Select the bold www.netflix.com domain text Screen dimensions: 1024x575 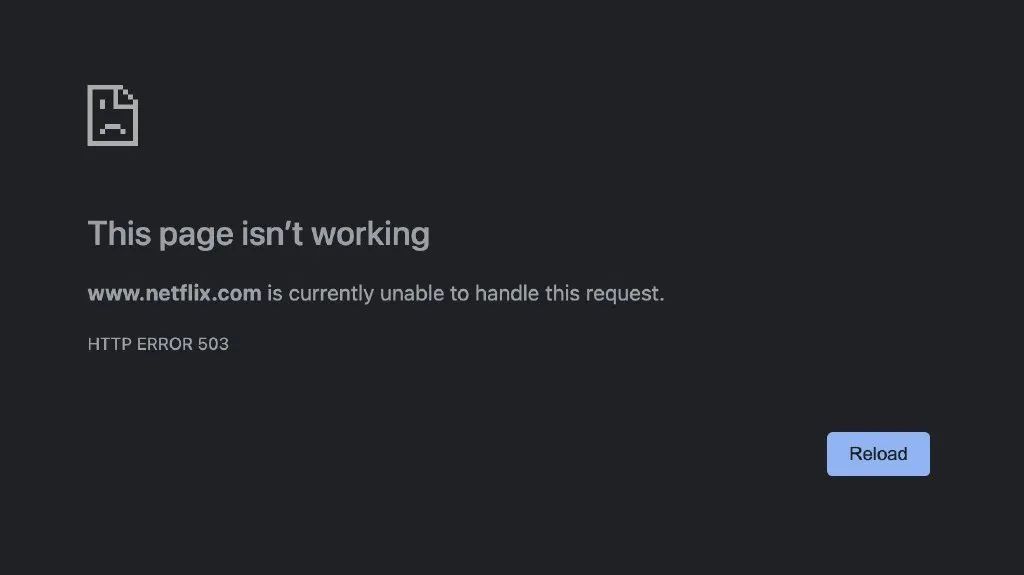(174, 293)
